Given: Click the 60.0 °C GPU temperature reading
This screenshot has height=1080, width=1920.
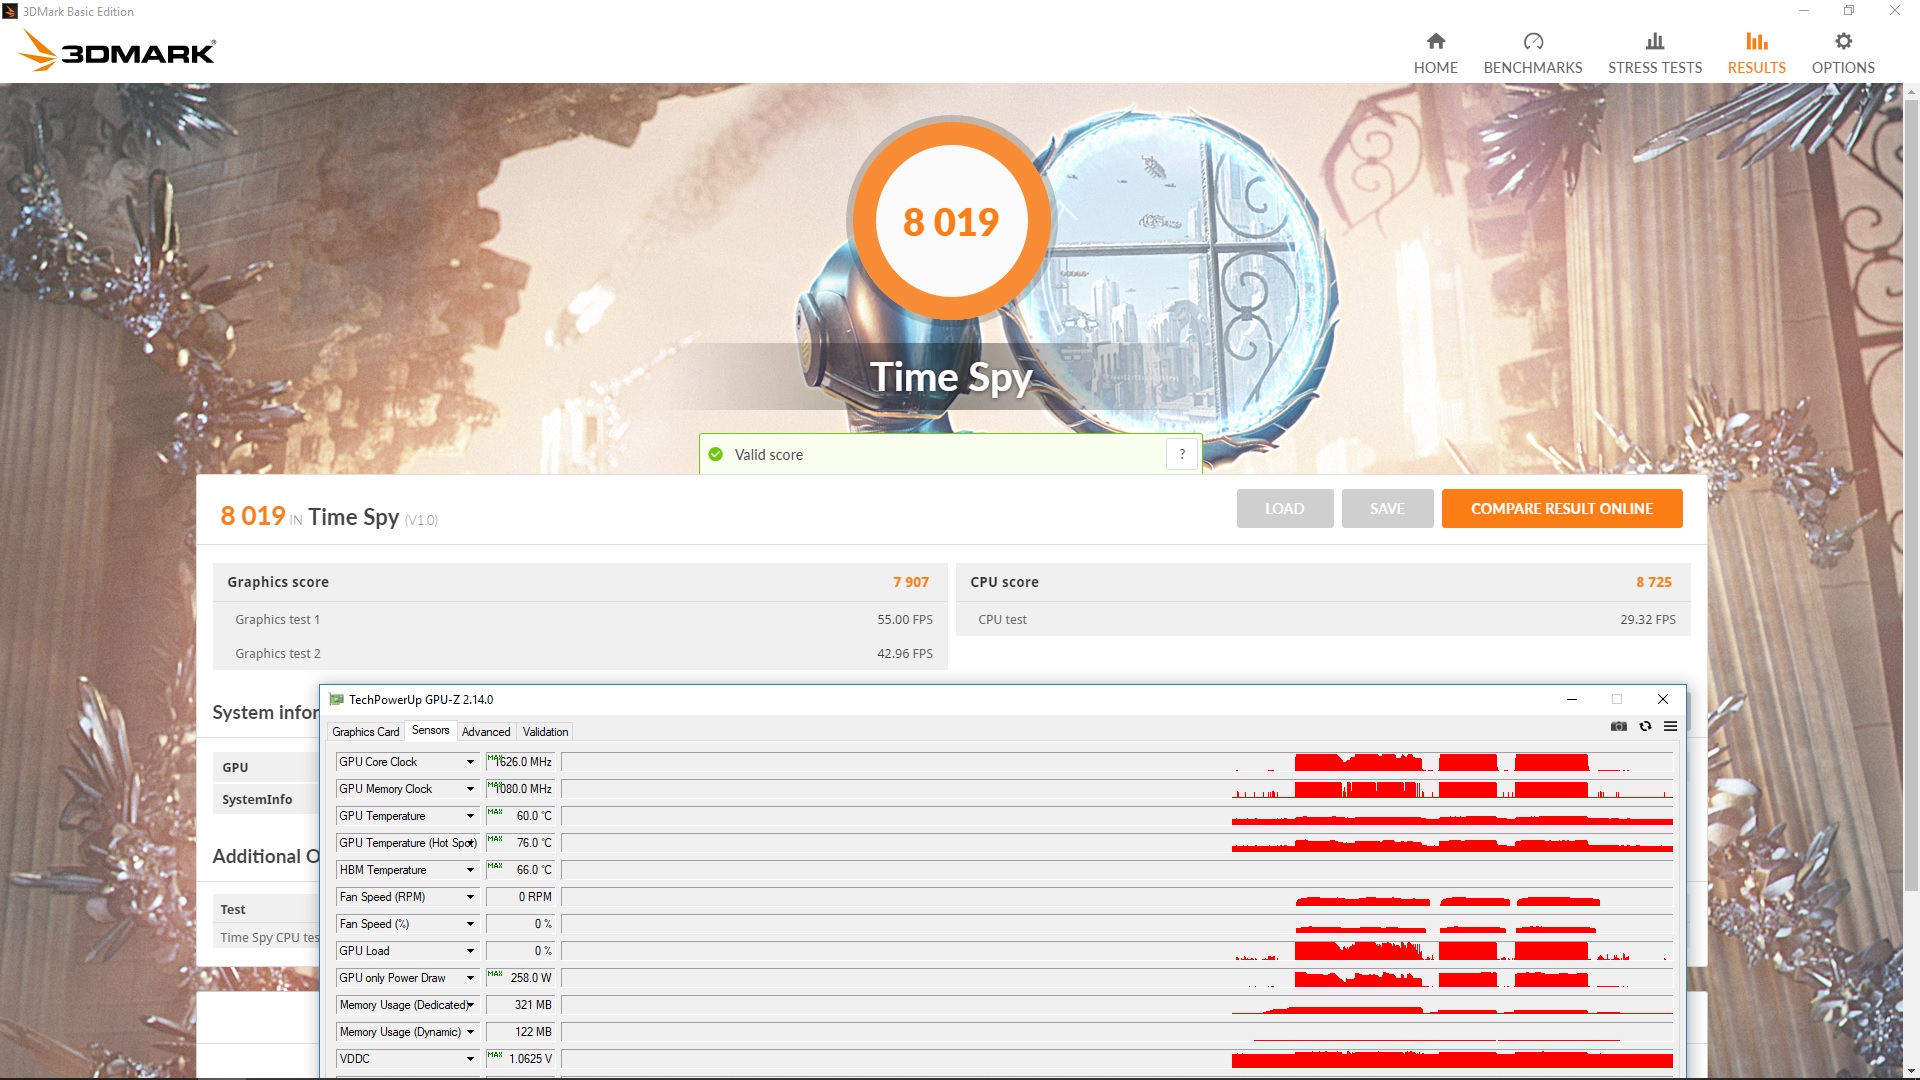Looking at the screenshot, I should pos(520,816).
